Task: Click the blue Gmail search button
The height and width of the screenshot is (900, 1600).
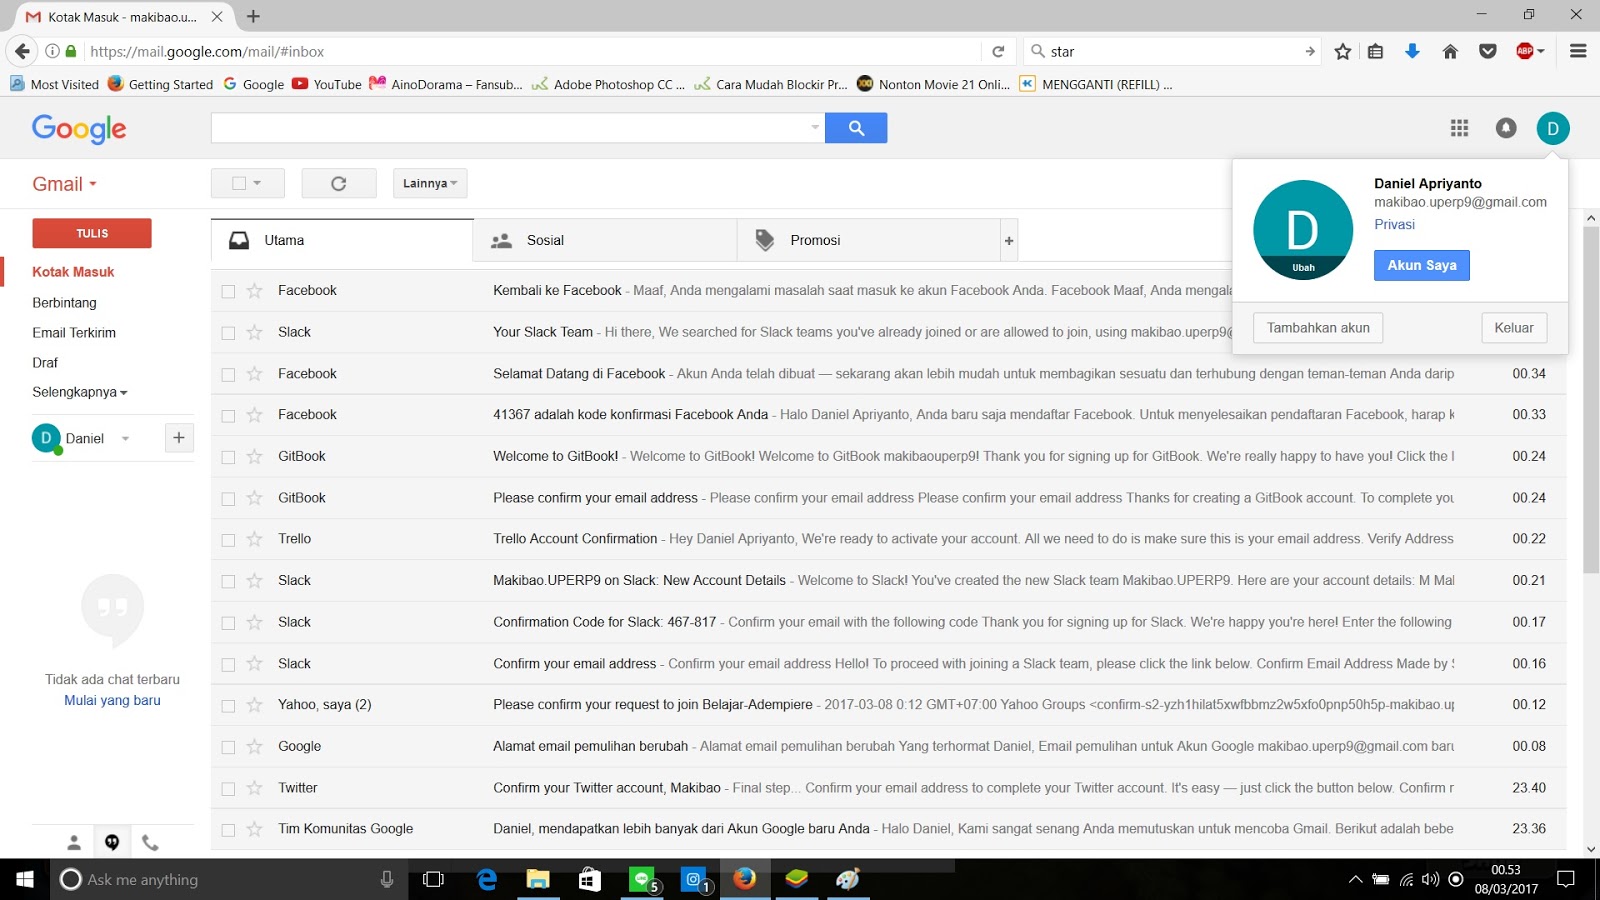Action: (x=856, y=128)
